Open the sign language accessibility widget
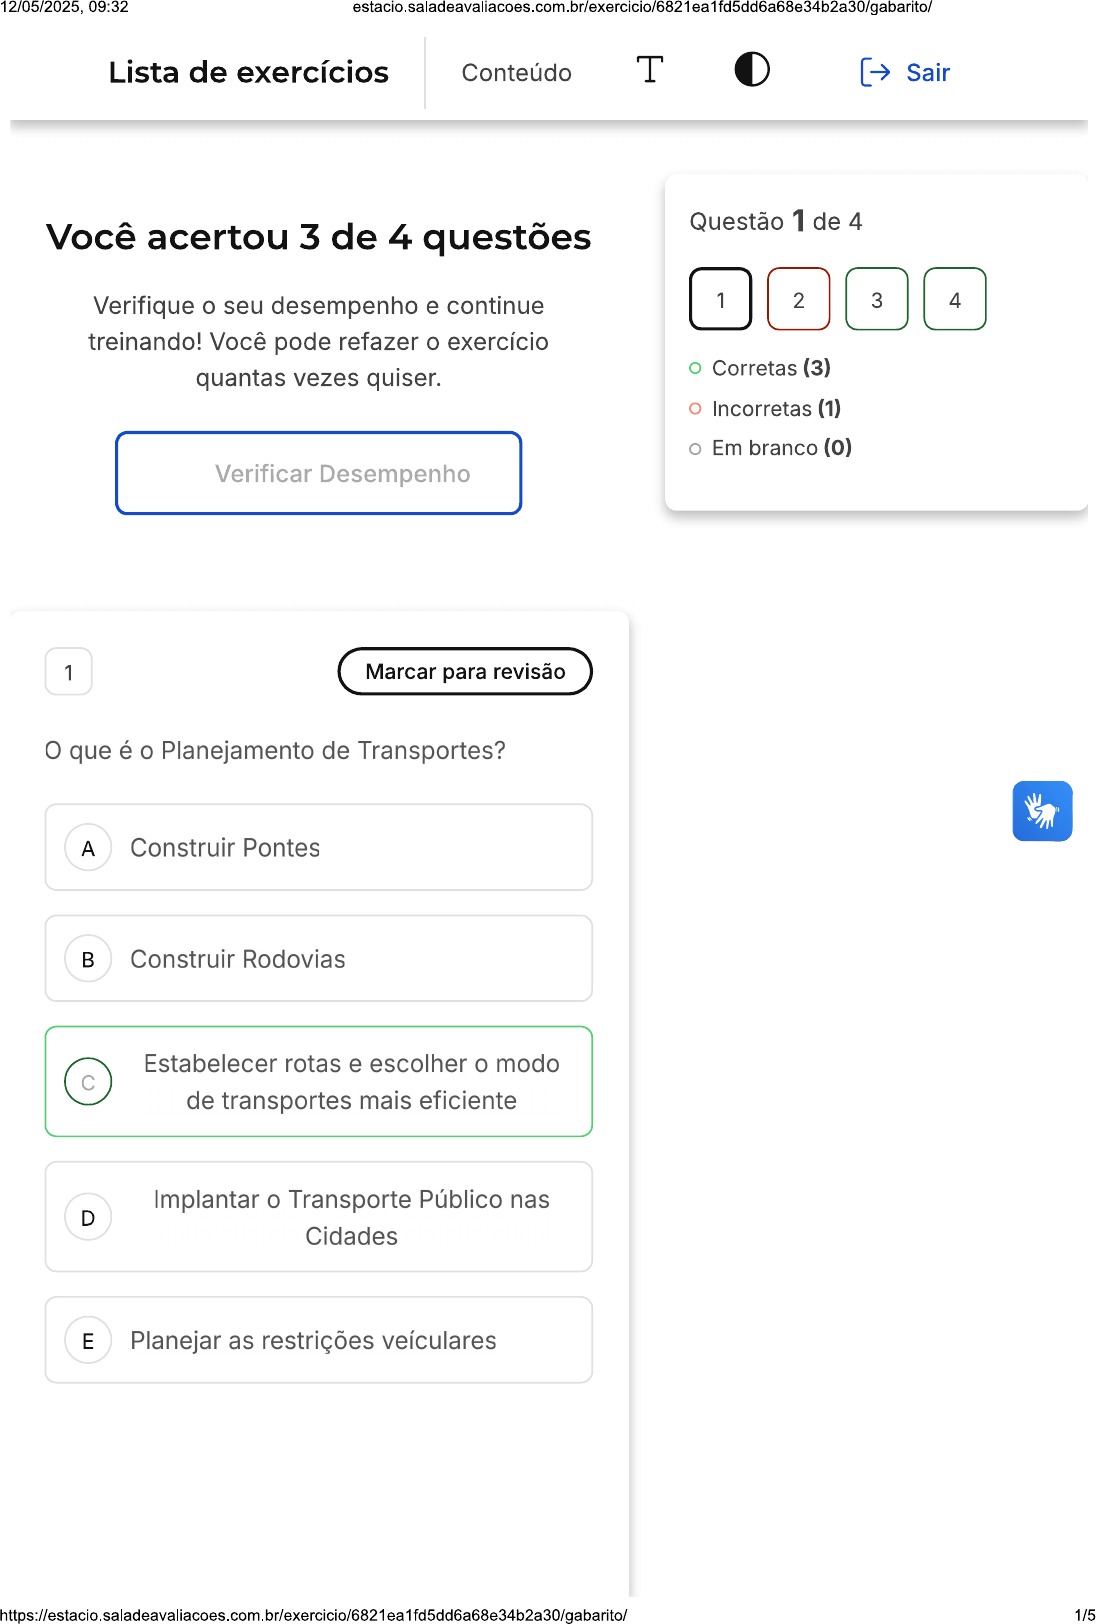This screenshot has height=1624, width=1096. [x=1042, y=811]
